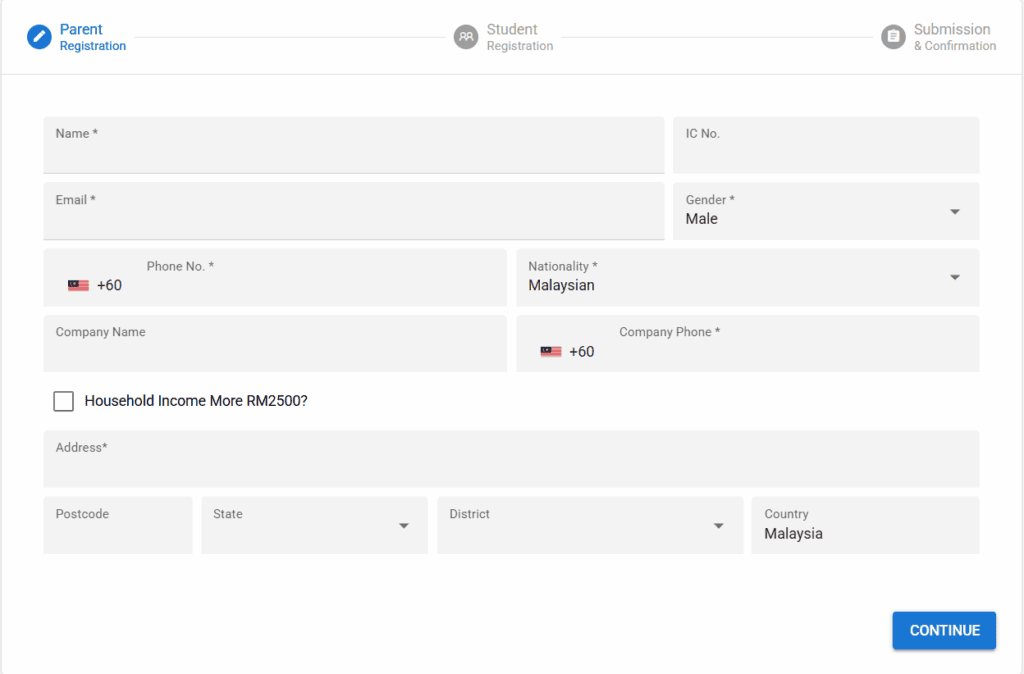Focus the Postcode input field
Screen dimensions: 1024x674
(x=118, y=525)
